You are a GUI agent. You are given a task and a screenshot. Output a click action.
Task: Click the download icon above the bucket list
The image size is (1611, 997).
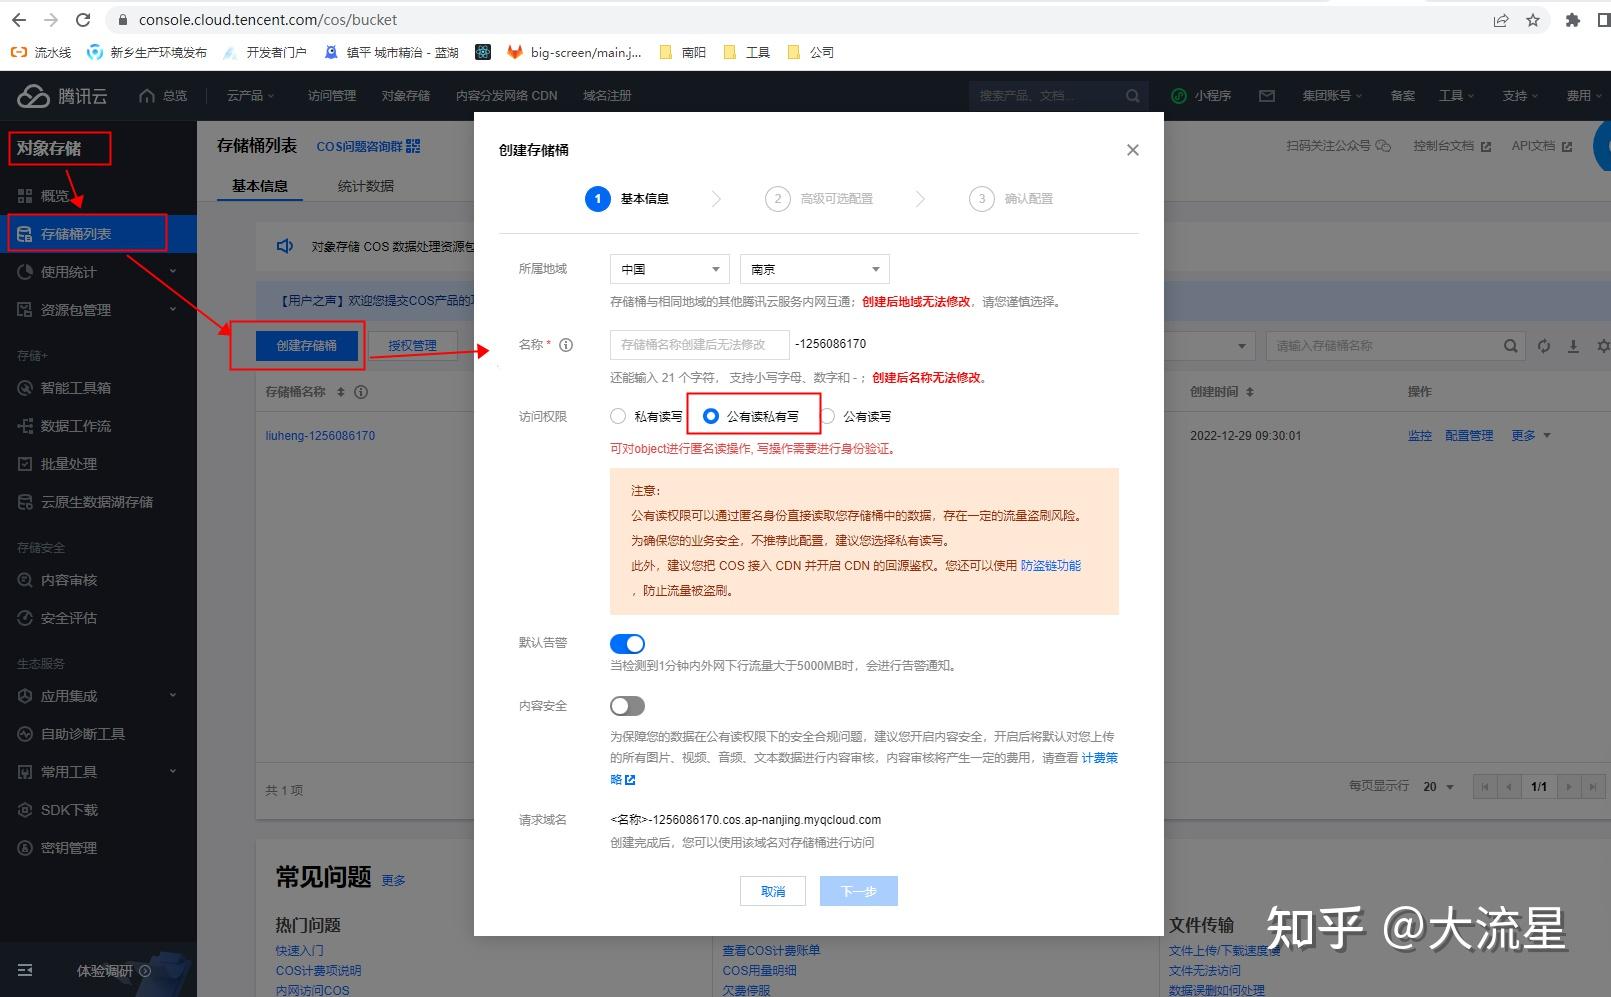(x=1573, y=346)
